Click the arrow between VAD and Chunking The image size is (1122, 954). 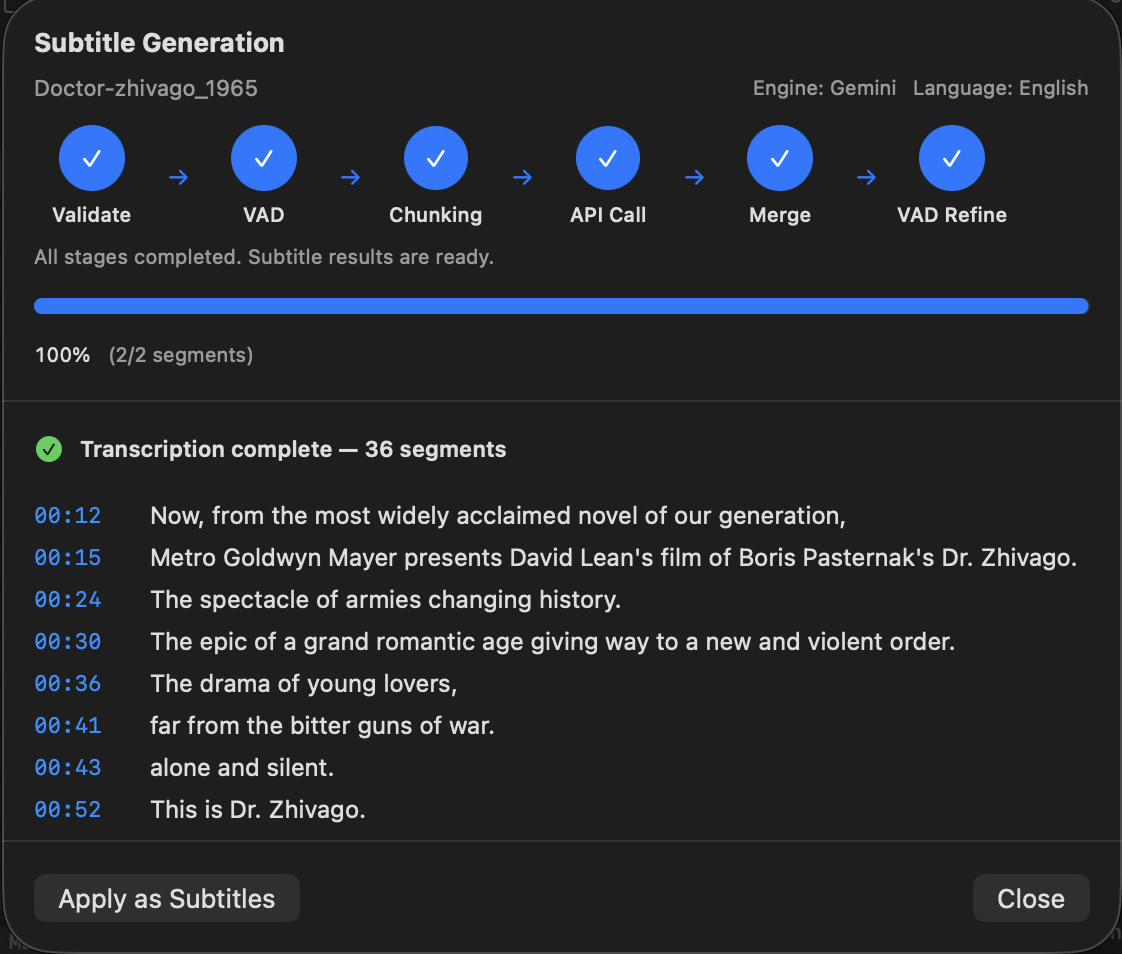pos(350,177)
